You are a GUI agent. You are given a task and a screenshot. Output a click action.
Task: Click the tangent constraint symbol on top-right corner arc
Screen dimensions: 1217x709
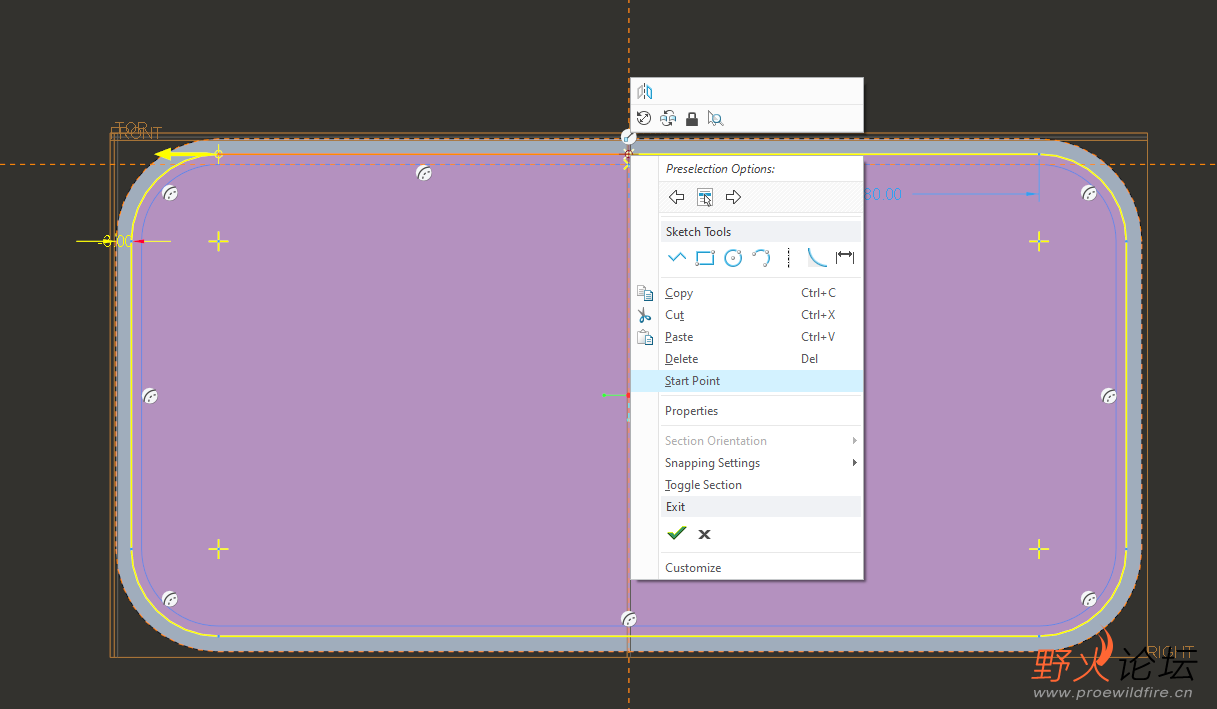[x=1089, y=193]
